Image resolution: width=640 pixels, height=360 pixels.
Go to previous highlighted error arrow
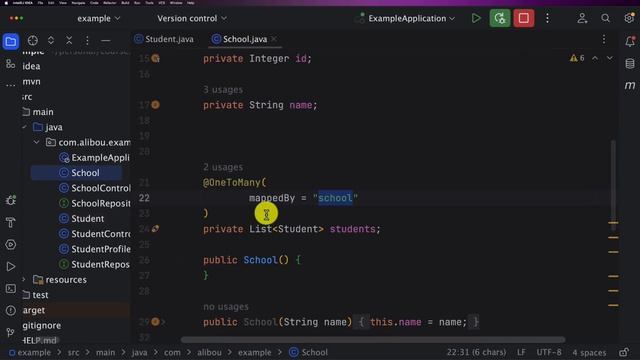tap(595, 58)
